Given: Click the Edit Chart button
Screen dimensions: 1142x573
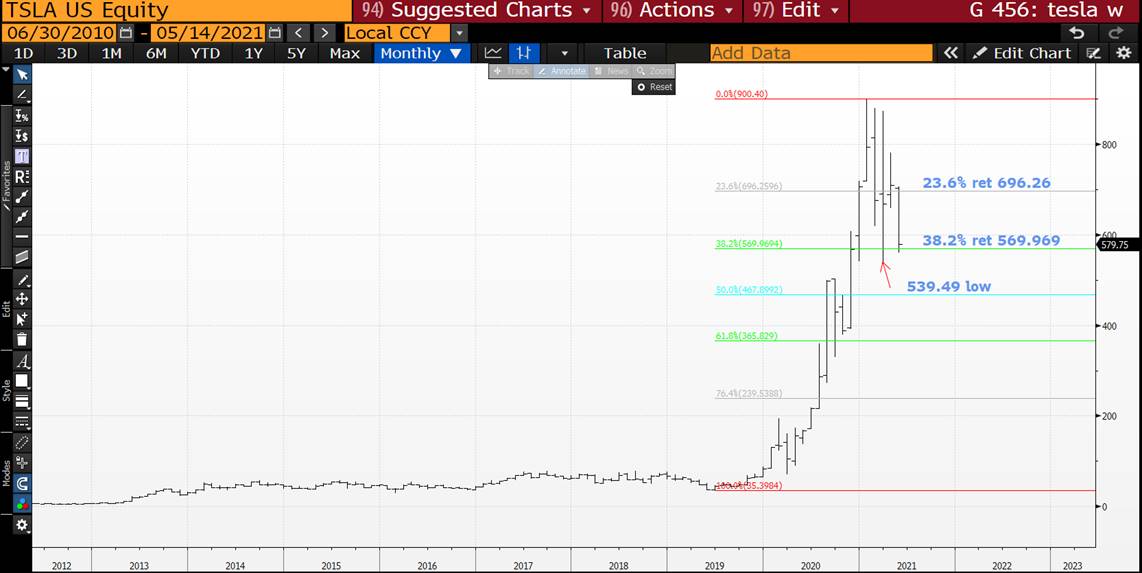Looking at the screenshot, I should click(x=1023, y=53).
